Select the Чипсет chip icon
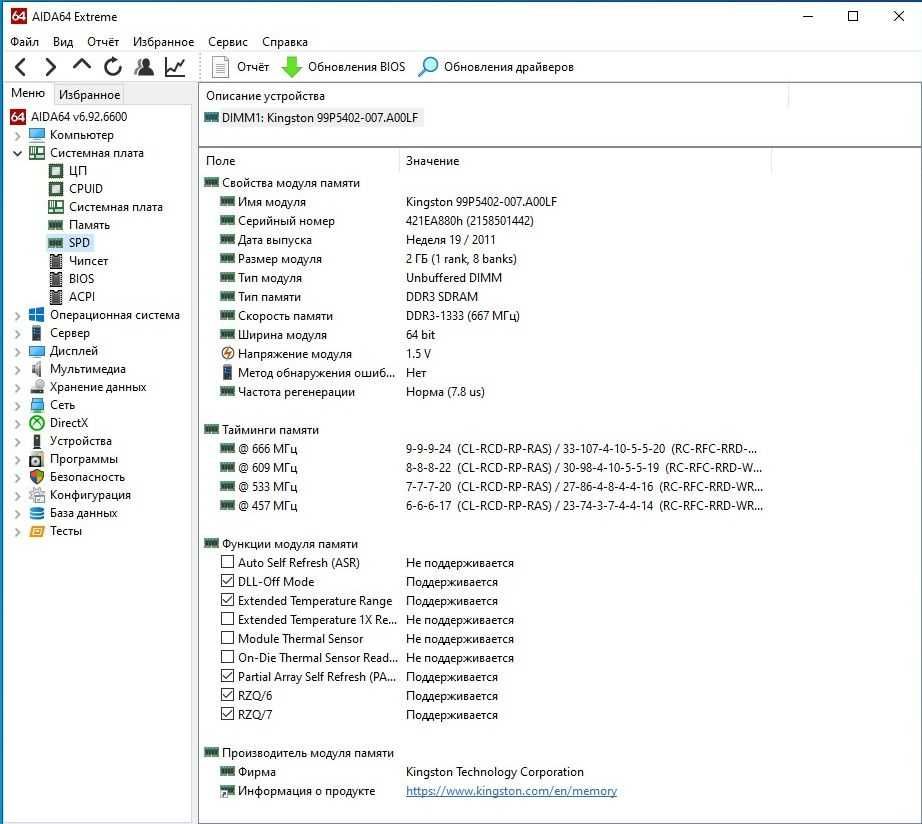Screen dimensions: 922x824 pyautogui.click(x=56, y=261)
